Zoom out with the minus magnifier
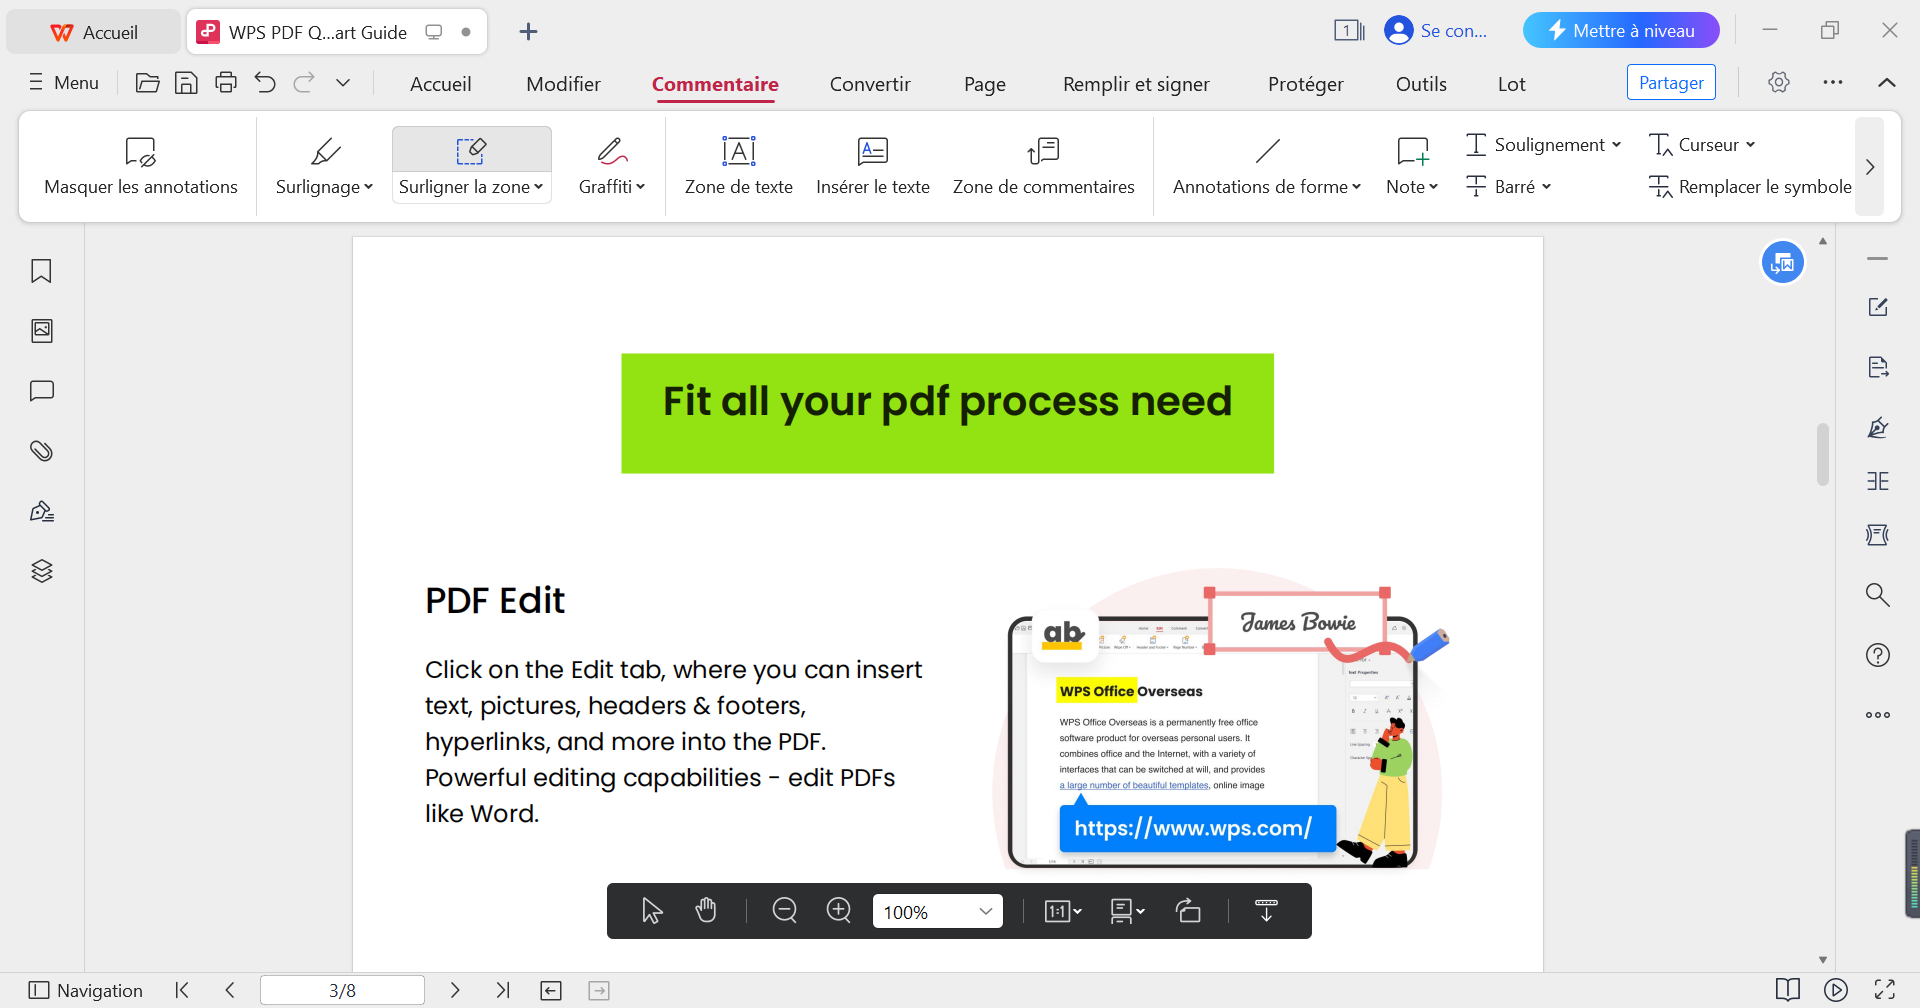 (x=785, y=911)
